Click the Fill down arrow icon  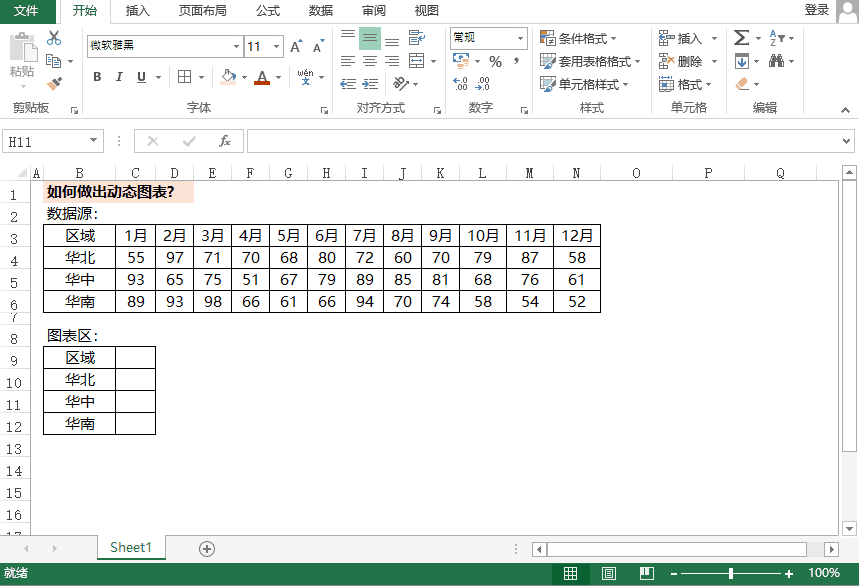coord(742,61)
